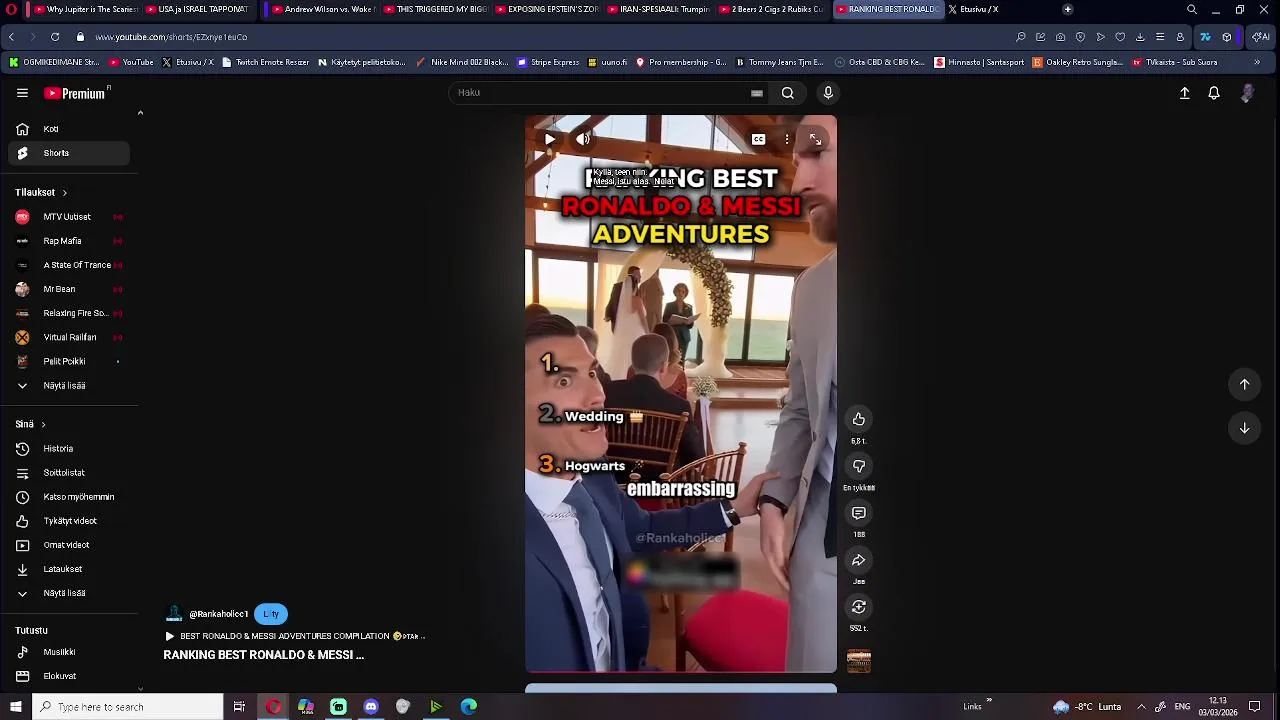Image resolution: width=1280 pixels, height=720 pixels.
Task: Open Discord from the Windows taskbar
Action: click(371, 707)
